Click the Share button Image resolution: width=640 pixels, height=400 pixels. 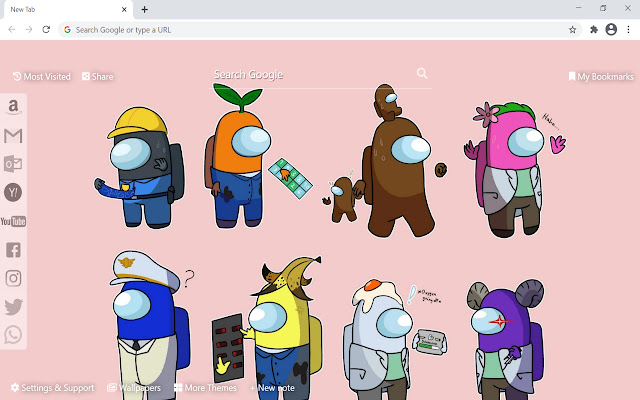coord(98,77)
